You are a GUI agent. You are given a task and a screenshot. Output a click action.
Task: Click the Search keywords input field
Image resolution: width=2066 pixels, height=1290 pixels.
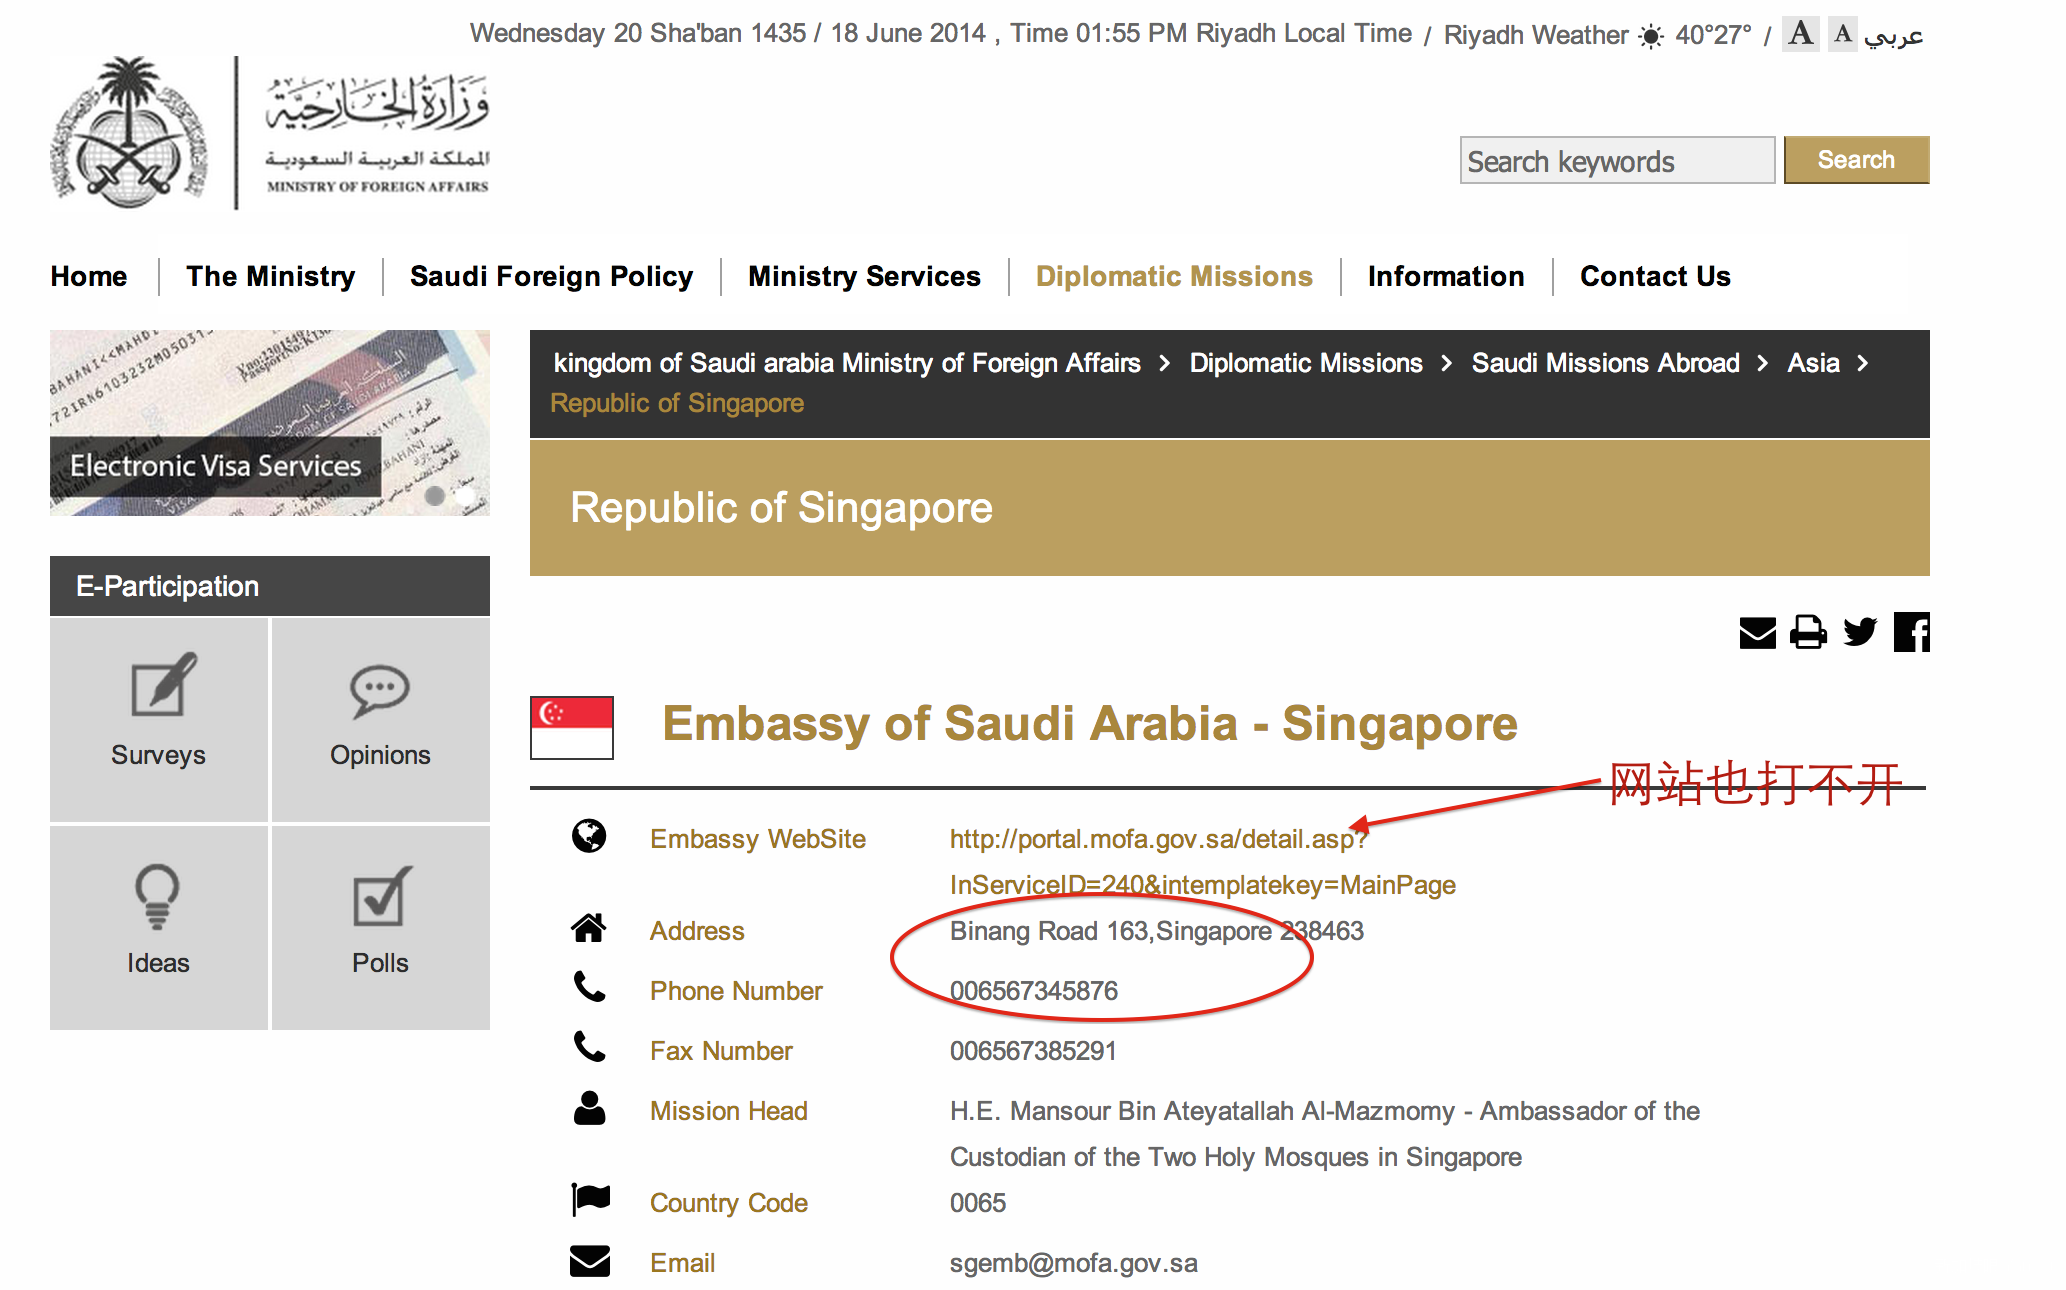[1616, 161]
